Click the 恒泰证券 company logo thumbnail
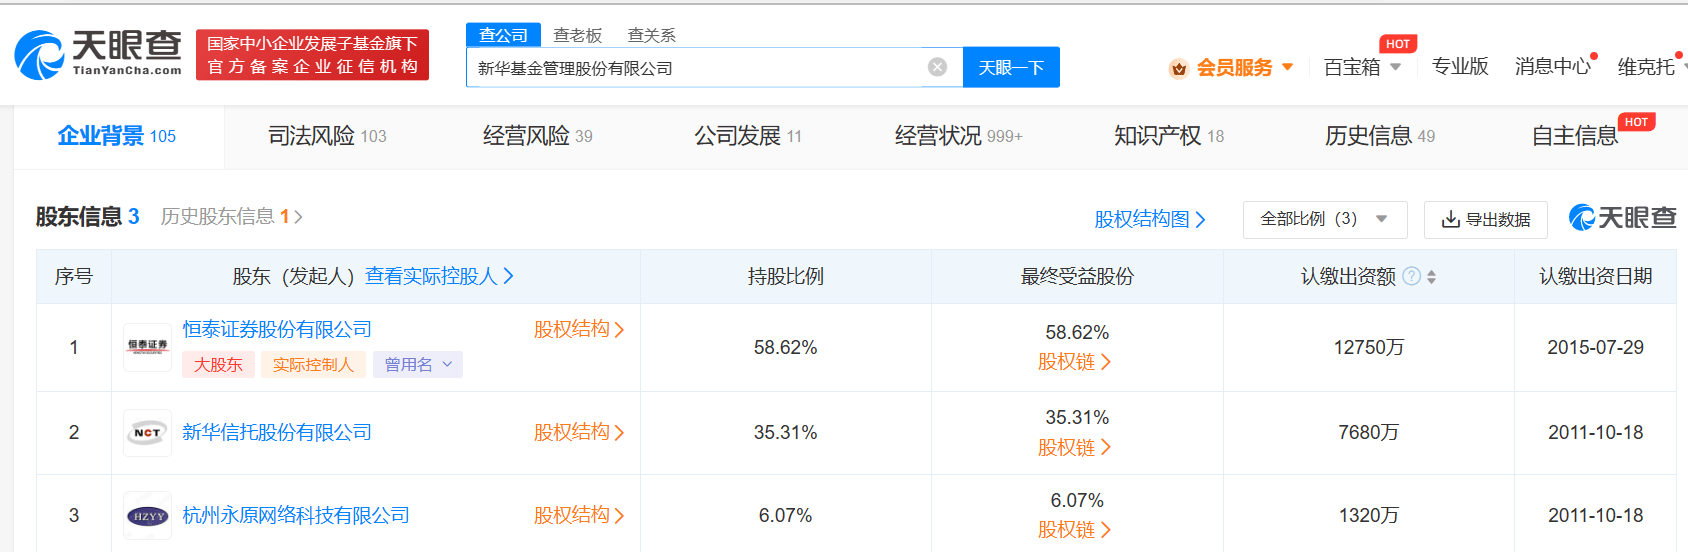1688x552 pixels. [147, 347]
